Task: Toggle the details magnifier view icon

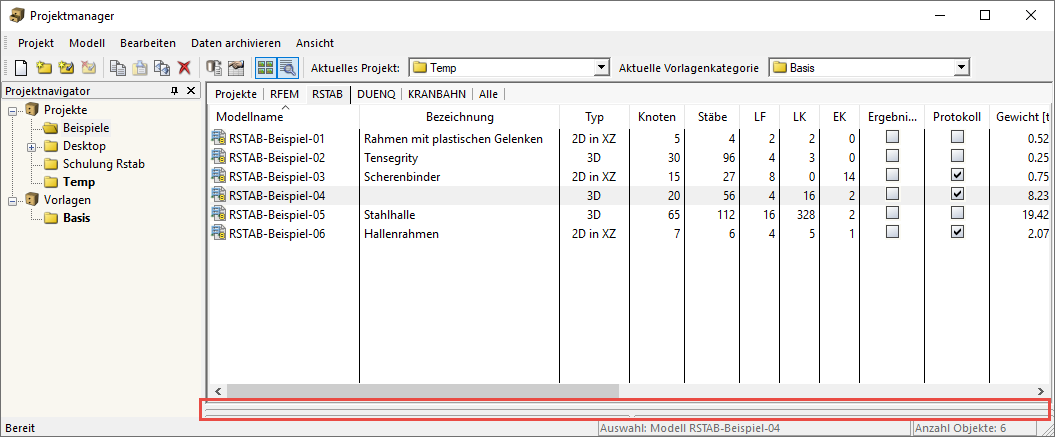Action: [x=287, y=67]
